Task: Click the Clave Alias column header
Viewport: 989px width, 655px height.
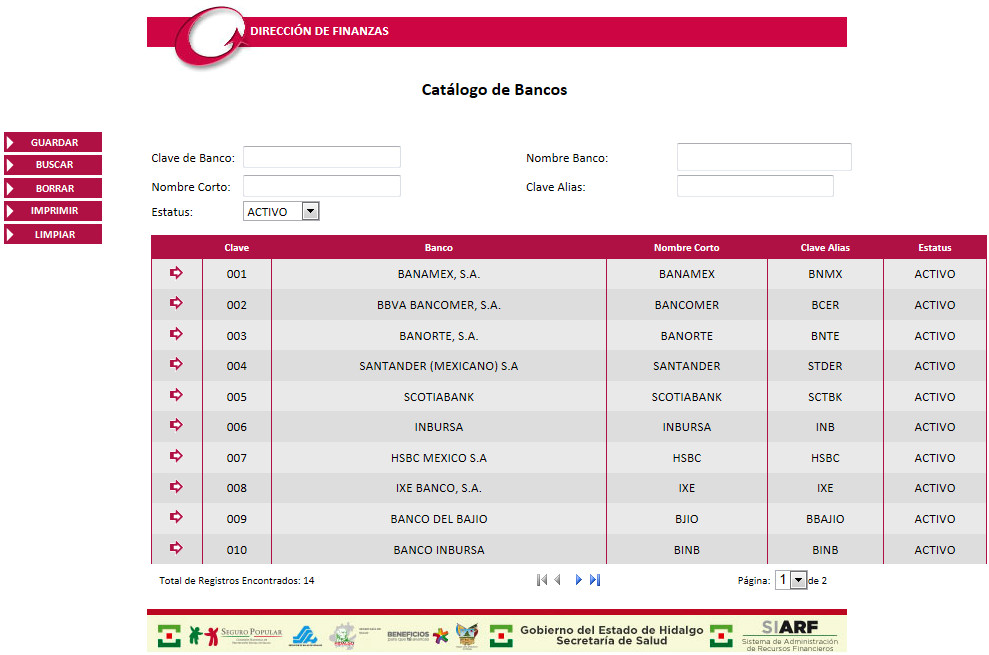Action: click(x=825, y=247)
